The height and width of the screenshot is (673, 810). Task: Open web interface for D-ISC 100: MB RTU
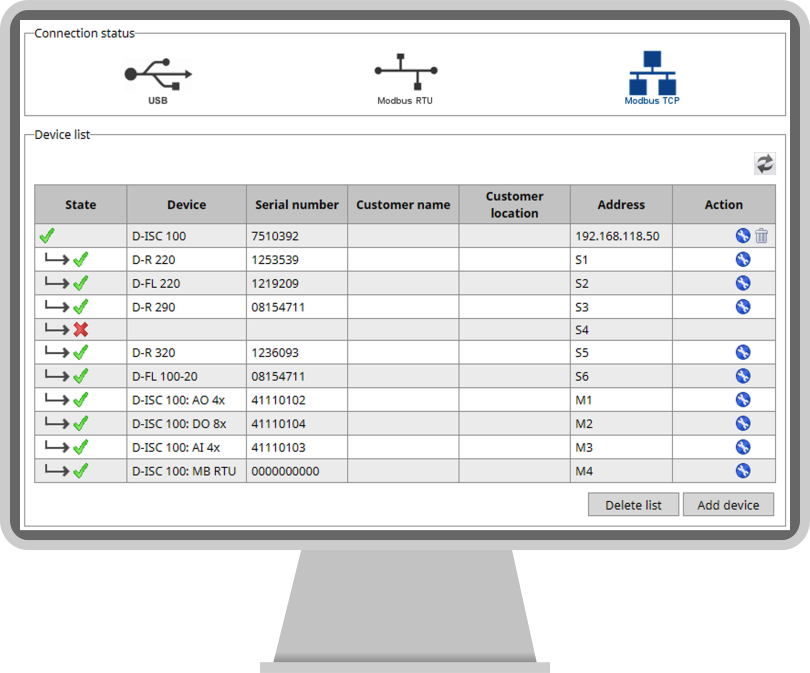pos(743,470)
